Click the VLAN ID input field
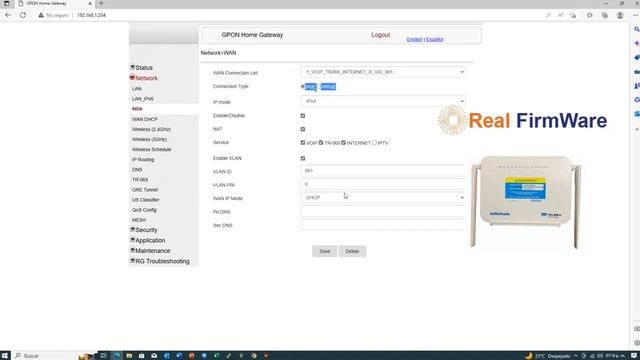This screenshot has width=640, height=360. point(383,171)
